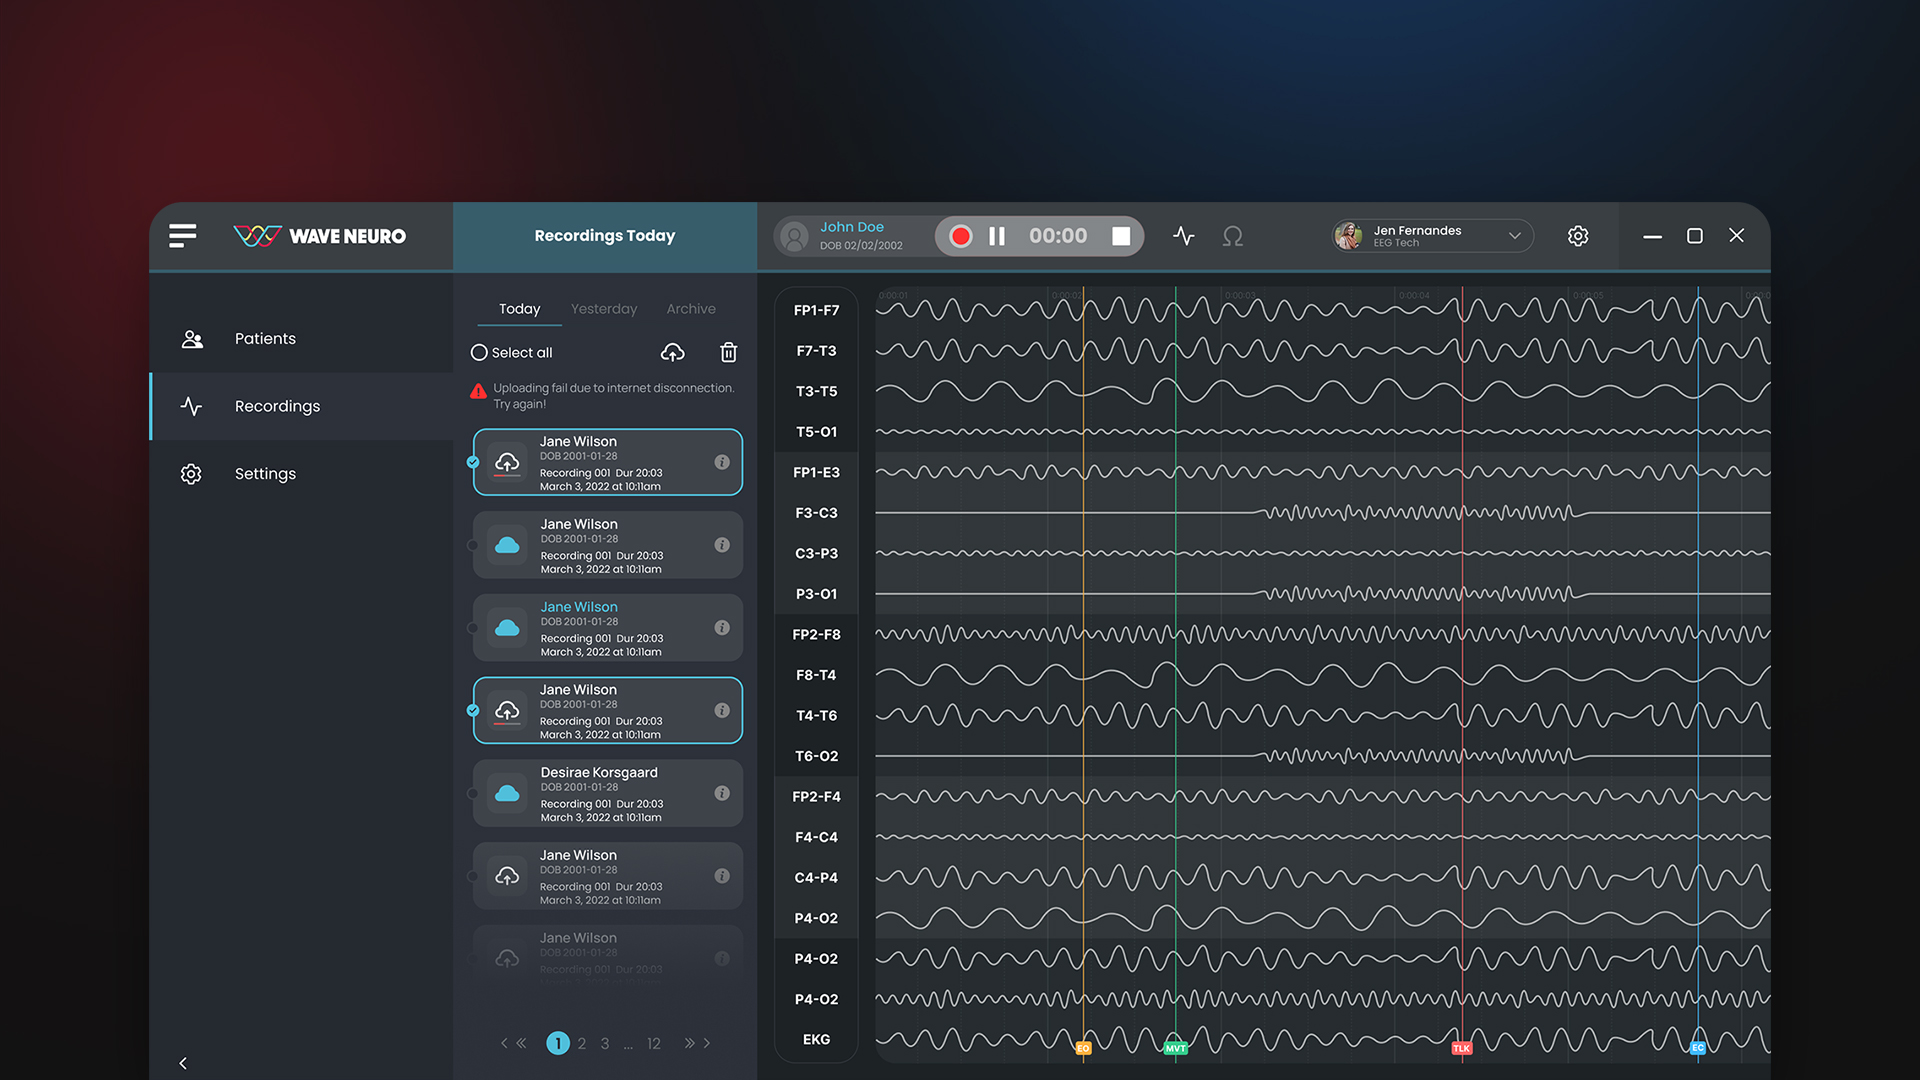Click the upload icon on the first Jane Wilson card
Screen dimensions: 1920x1080
point(507,462)
